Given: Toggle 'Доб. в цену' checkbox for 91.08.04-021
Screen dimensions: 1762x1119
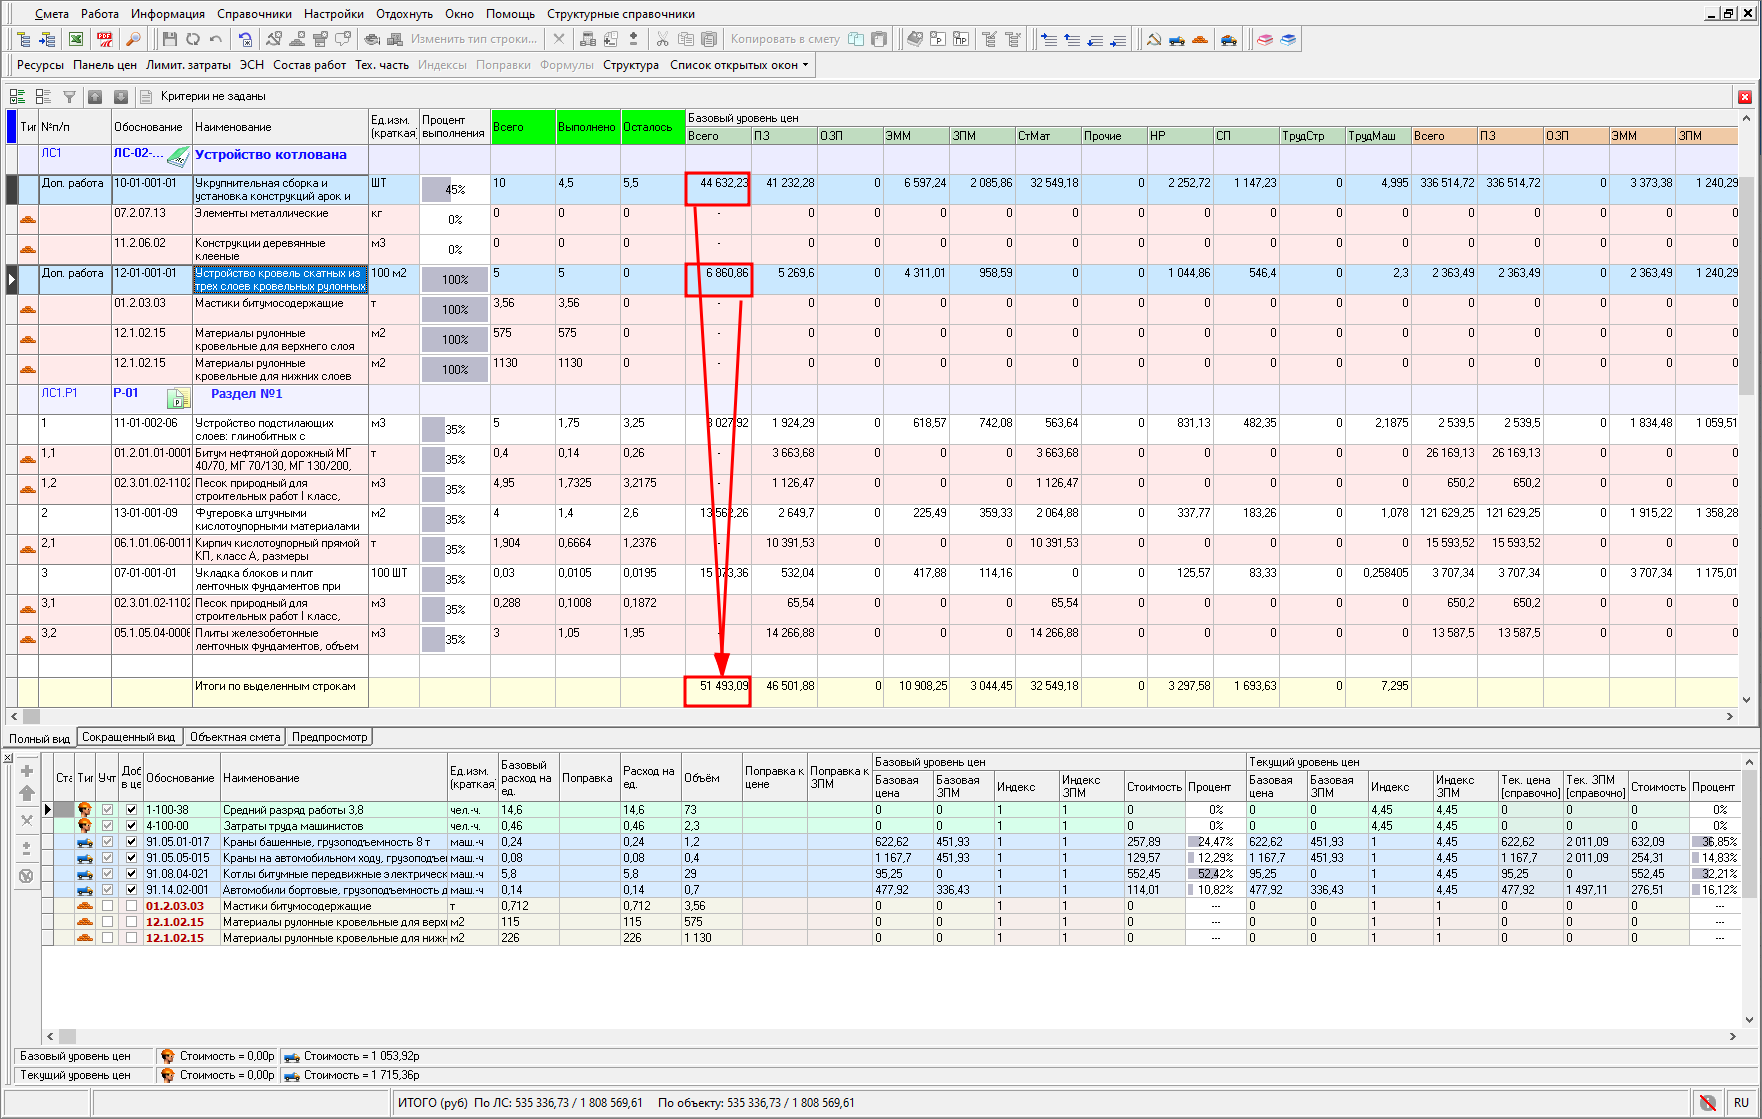Looking at the screenshot, I should 131,874.
